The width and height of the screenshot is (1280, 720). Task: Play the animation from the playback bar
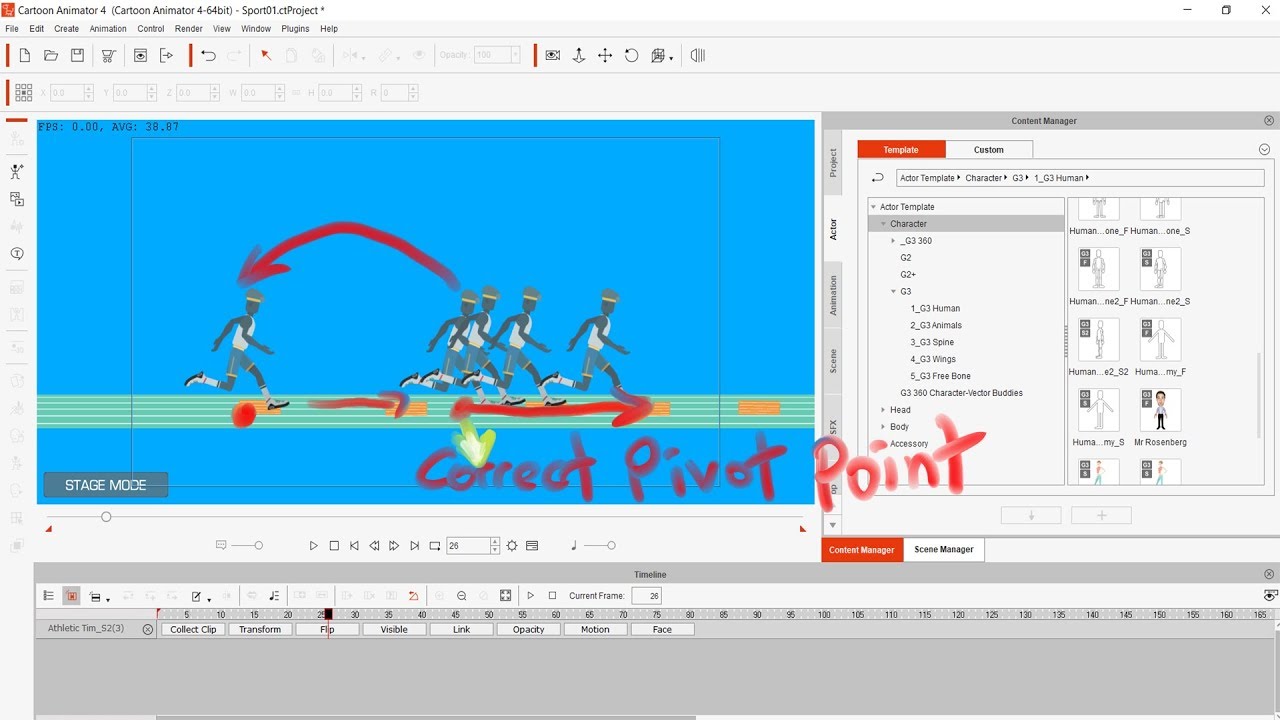(x=314, y=546)
